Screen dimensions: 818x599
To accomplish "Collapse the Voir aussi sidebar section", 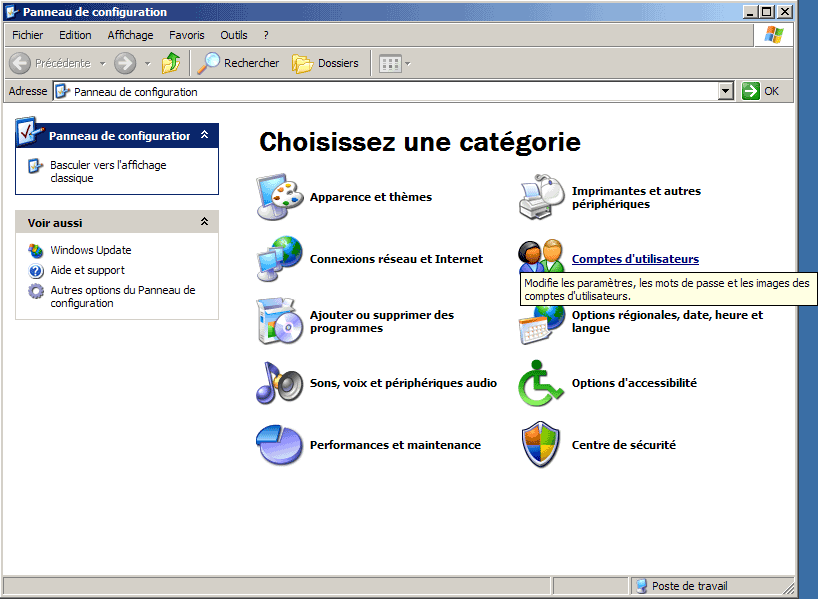I will pyautogui.click(x=204, y=222).
